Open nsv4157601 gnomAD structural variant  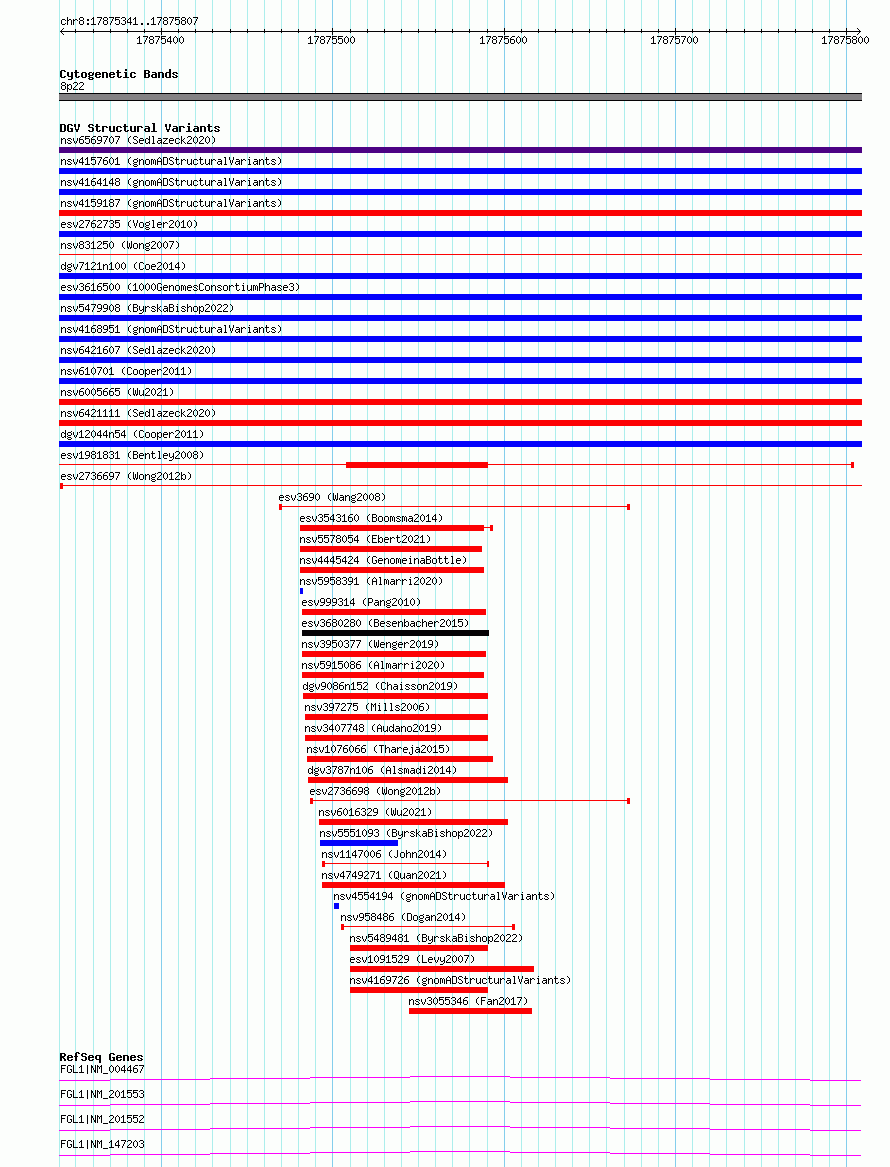171,161
